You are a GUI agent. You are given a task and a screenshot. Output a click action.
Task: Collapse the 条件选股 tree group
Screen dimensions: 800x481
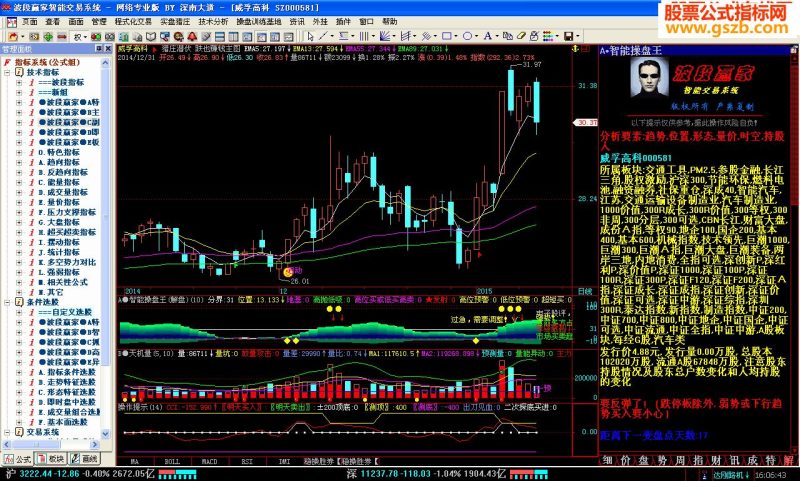7,302
